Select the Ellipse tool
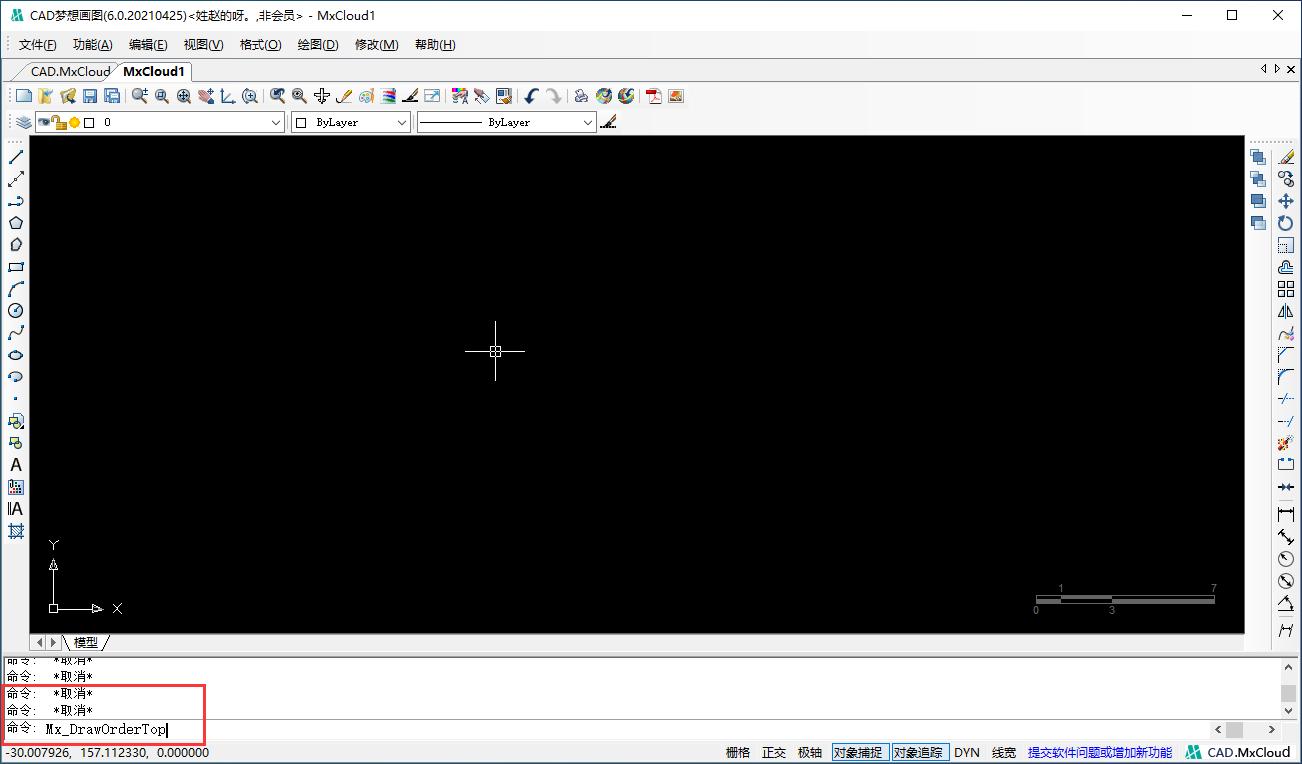The width and height of the screenshot is (1302, 764). pyautogui.click(x=16, y=355)
